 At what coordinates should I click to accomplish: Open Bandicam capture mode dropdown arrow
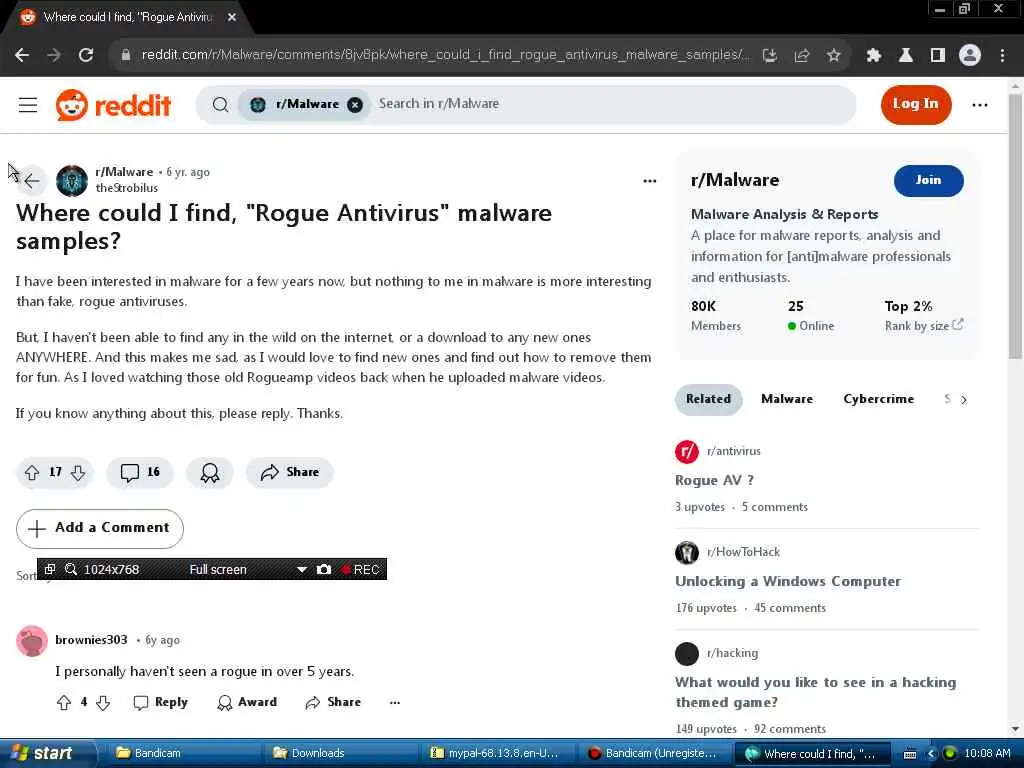[x=302, y=569]
